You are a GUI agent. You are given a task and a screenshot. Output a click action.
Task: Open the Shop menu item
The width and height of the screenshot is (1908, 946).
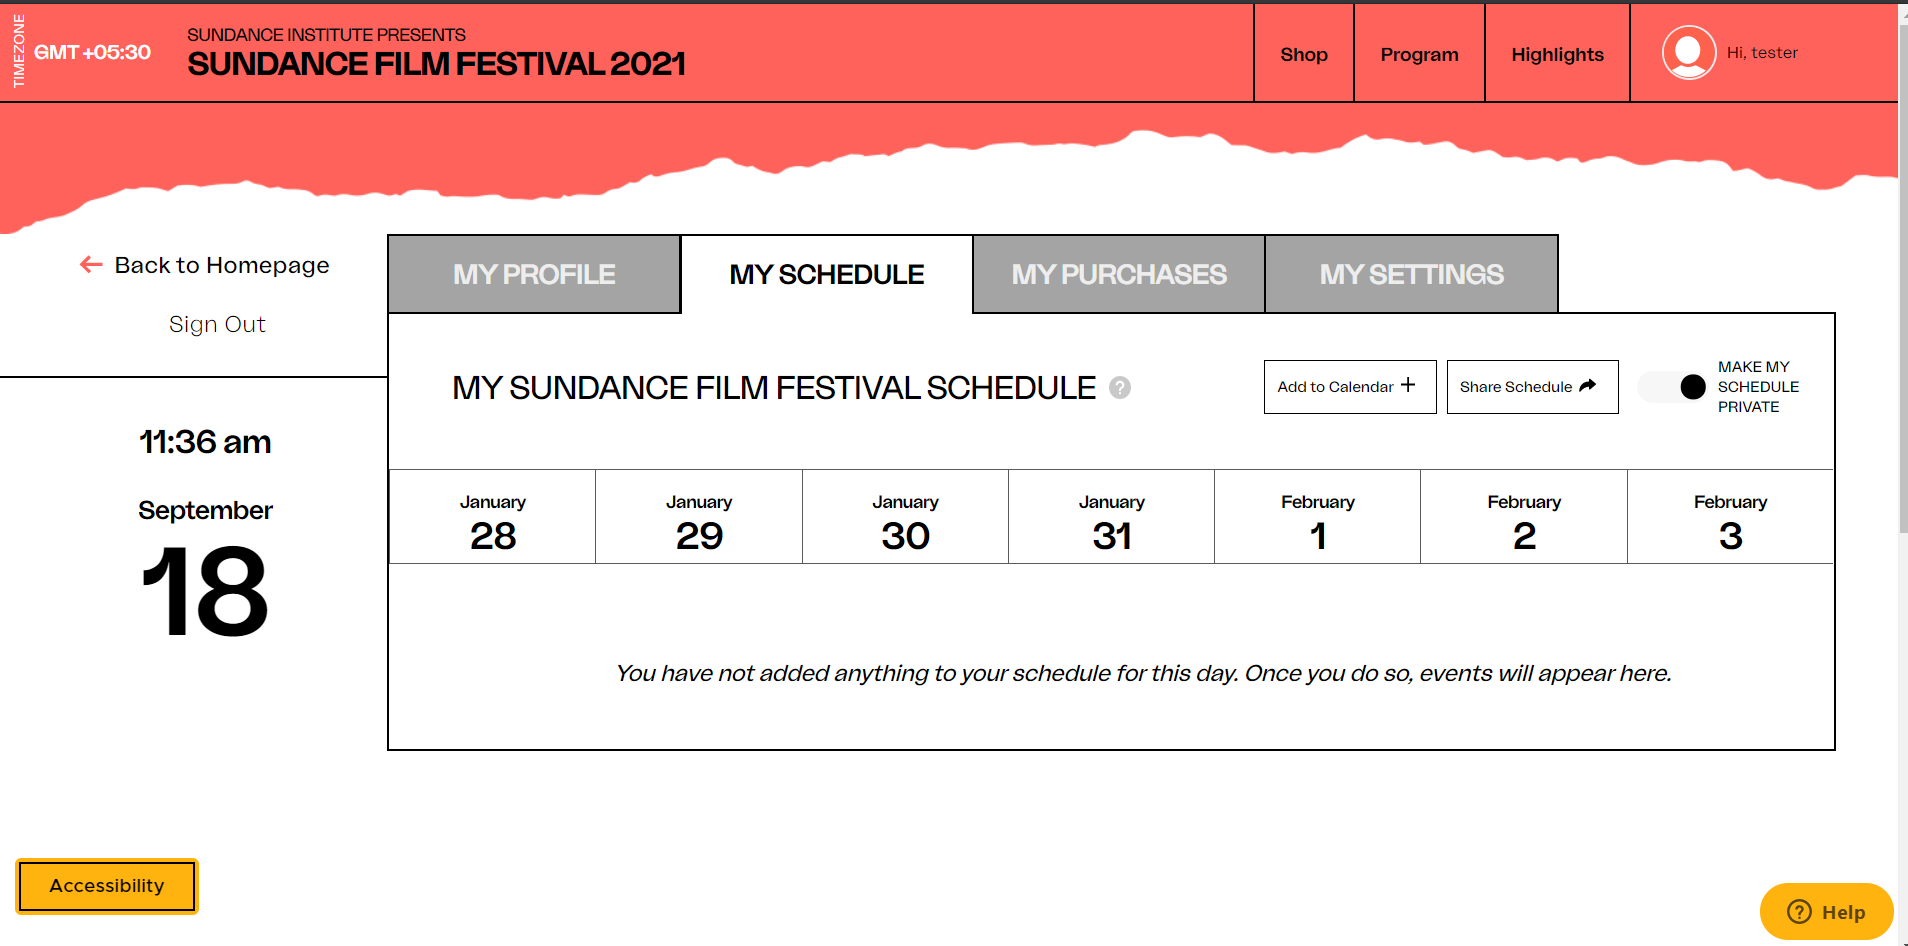click(1304, 54)
